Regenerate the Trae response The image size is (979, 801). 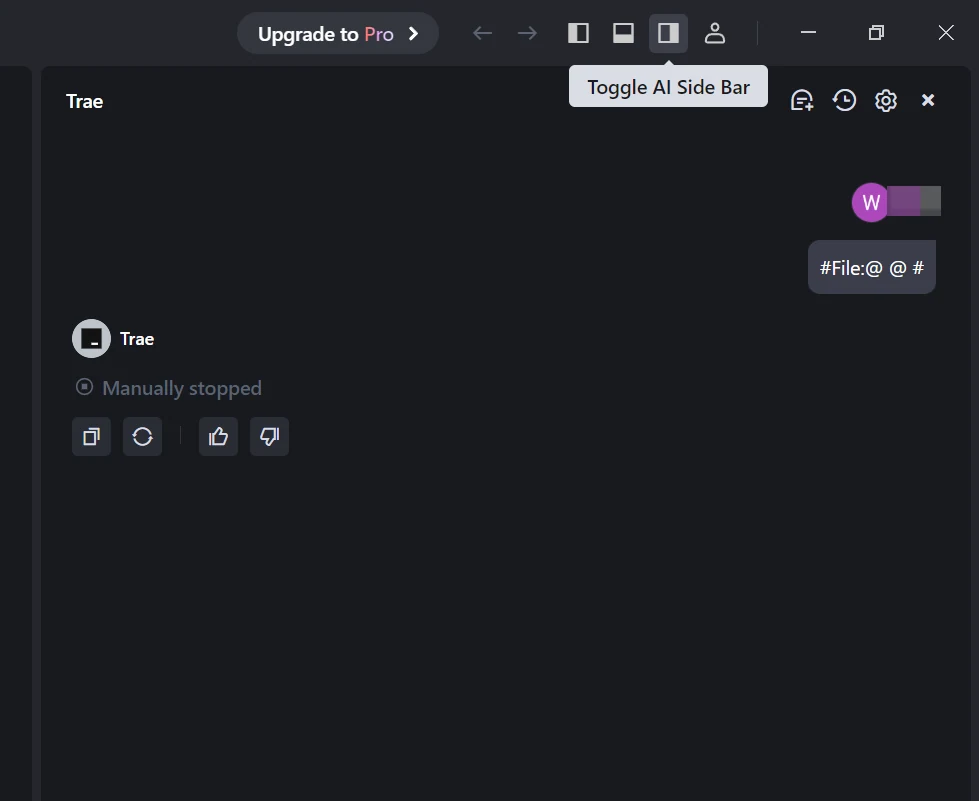click(142, 436)
